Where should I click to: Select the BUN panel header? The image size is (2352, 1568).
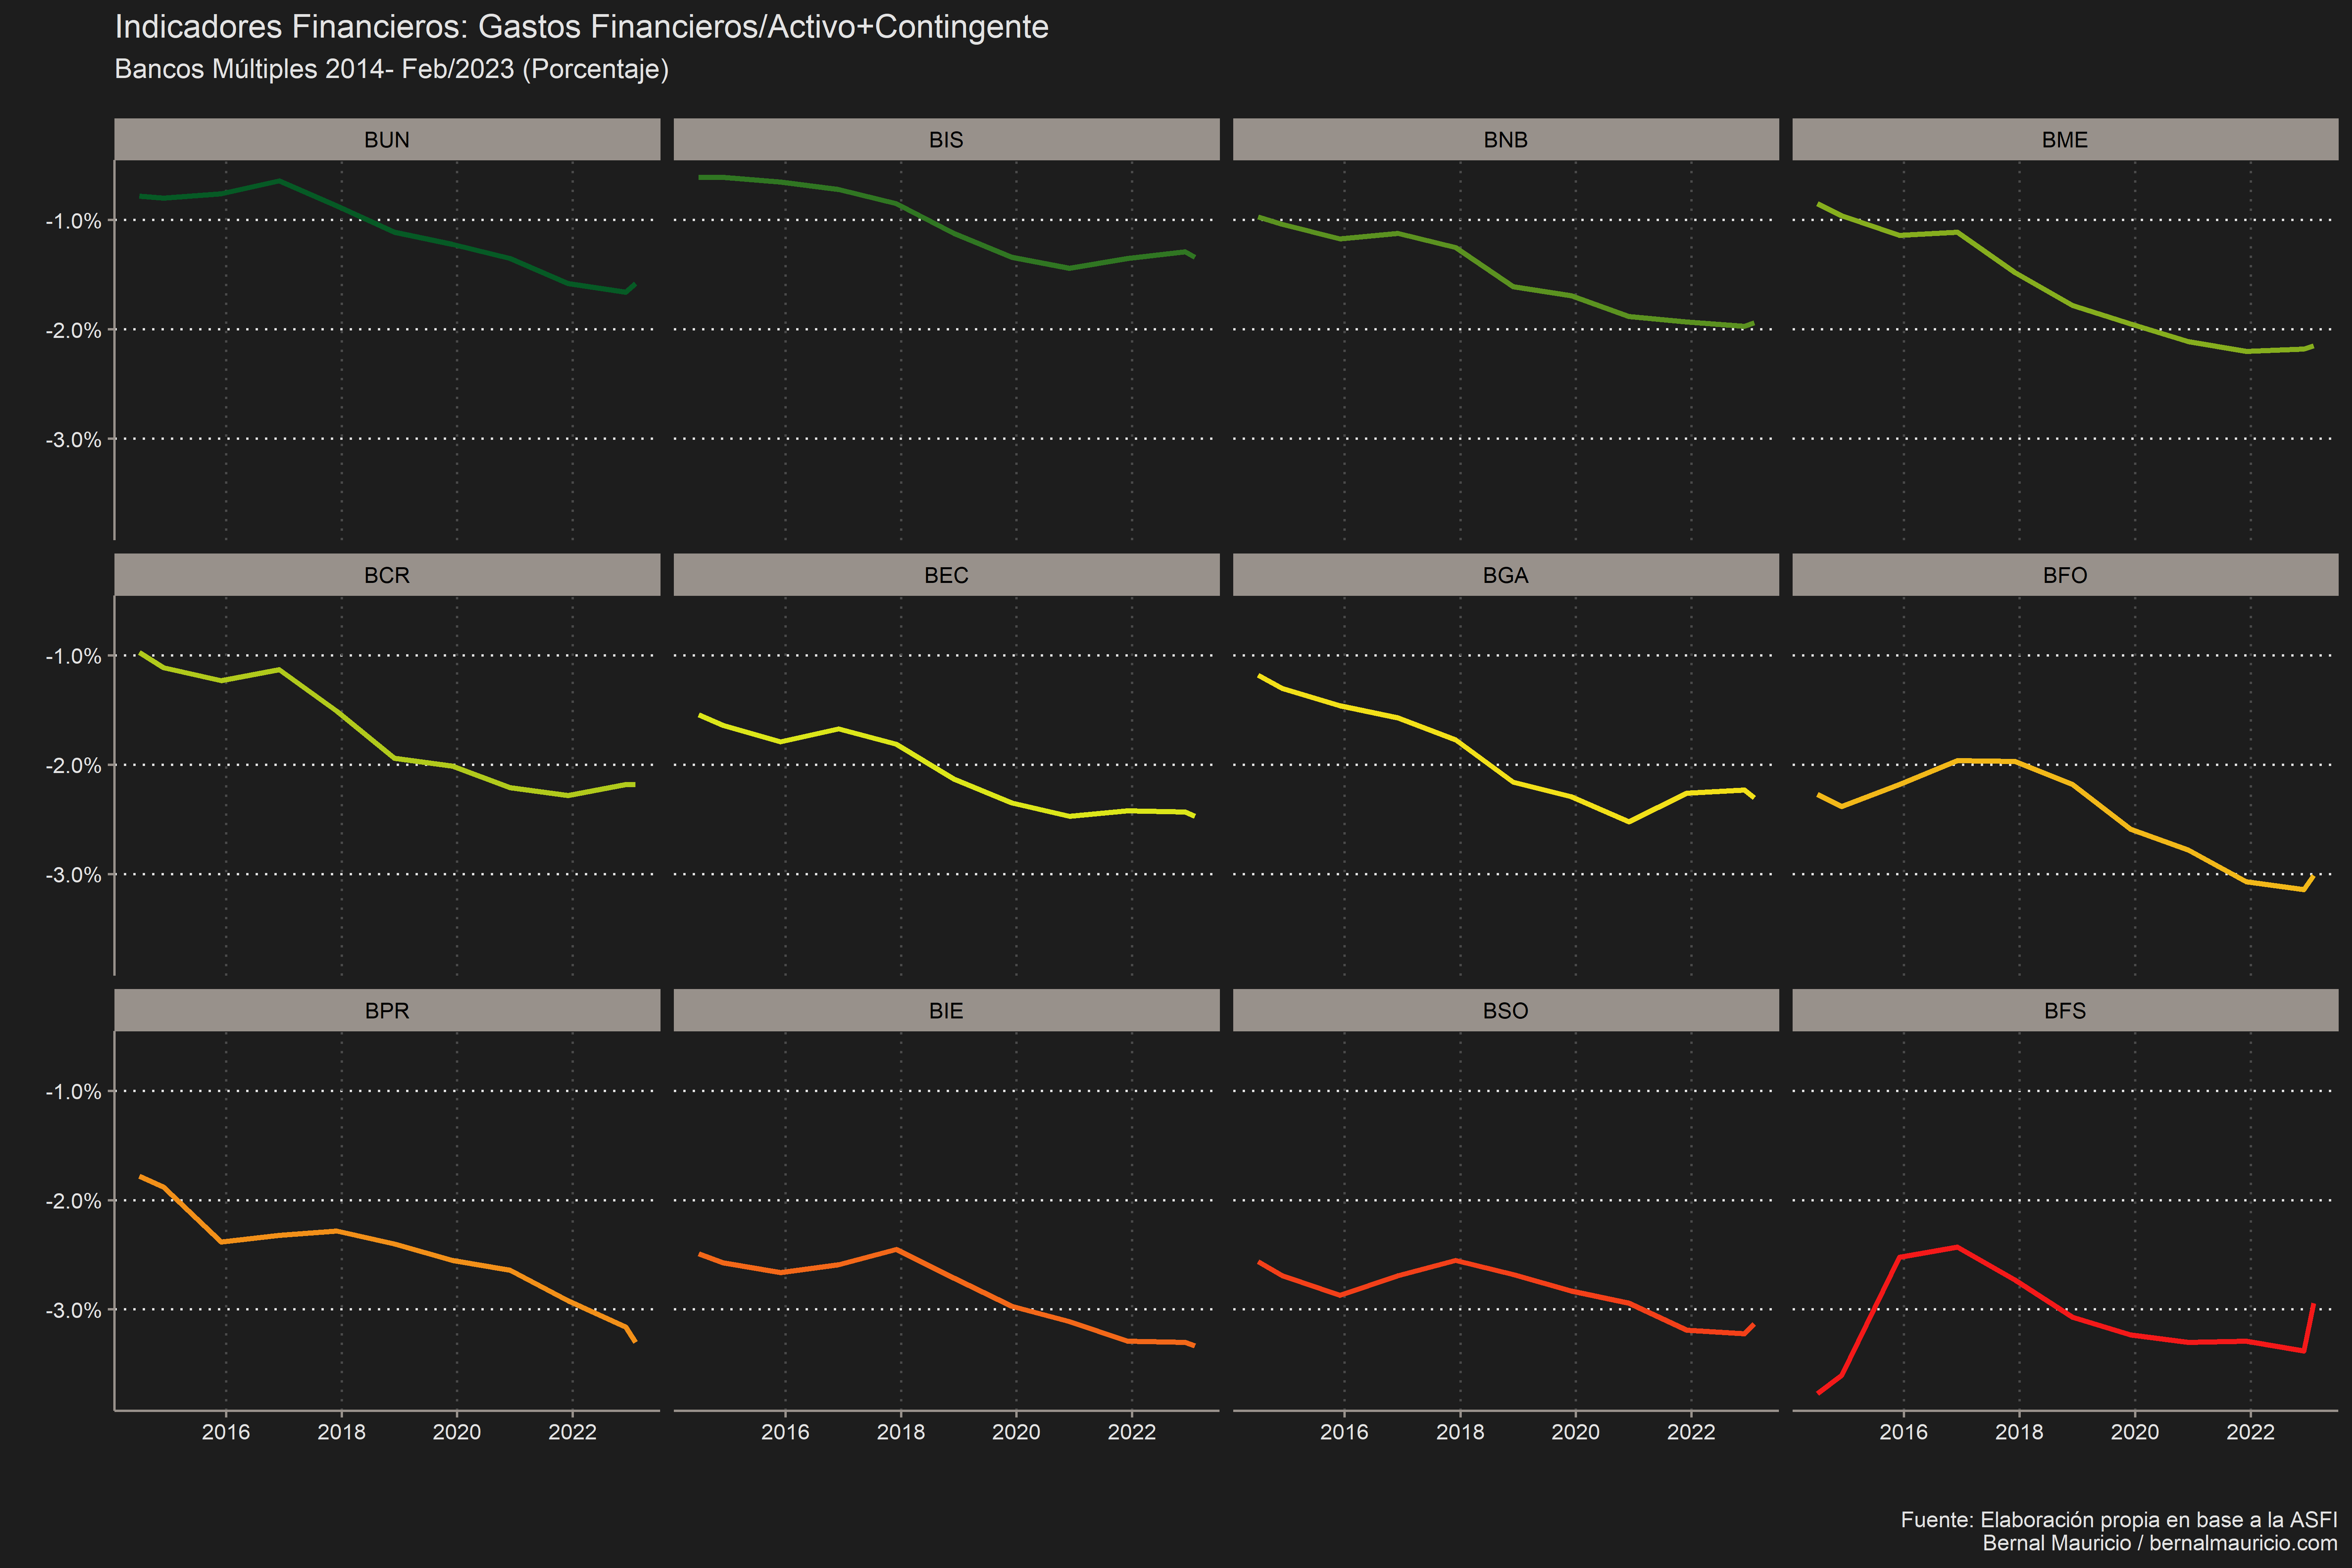pyautogui.click(x=387, y=139)
